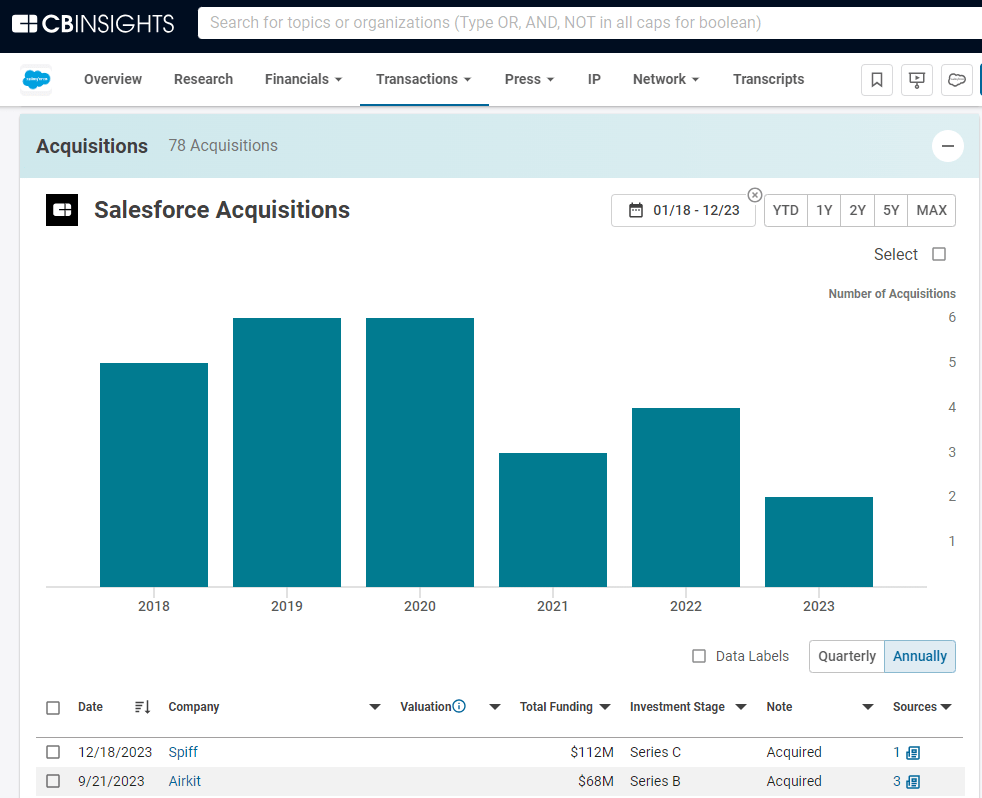This screenshot has width=982, height=798.
Task: Click the Salesforce cloud logo
Action: (36, 80)
